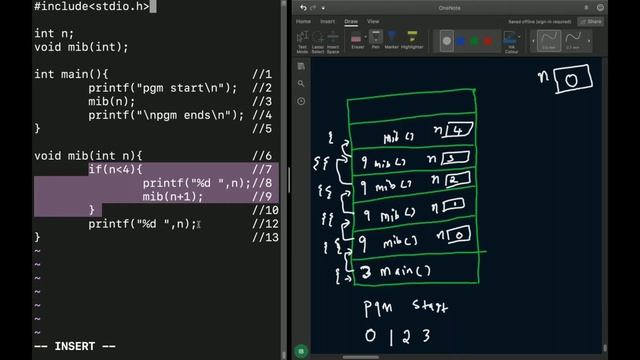This screenshot has width=640, height=360.
Task: Show the notebook navigation pane icon
Action: pyautogui.click(x=301, y=66)
